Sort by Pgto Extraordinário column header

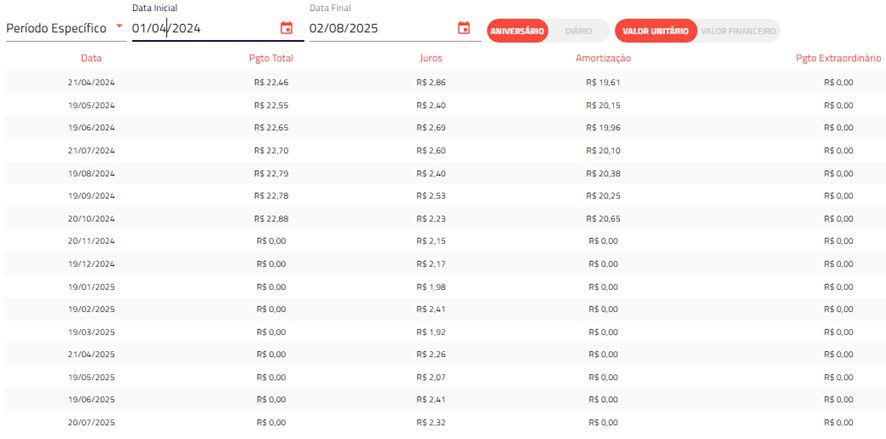839,58
